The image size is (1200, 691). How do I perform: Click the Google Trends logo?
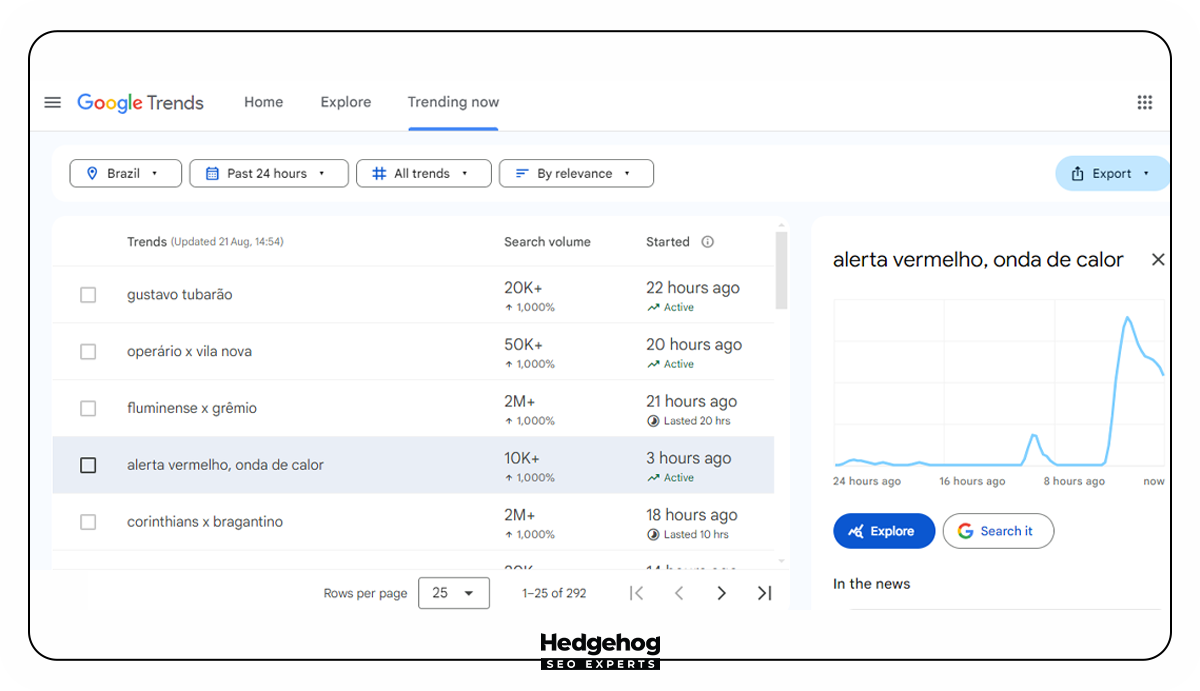click(141, 102)
